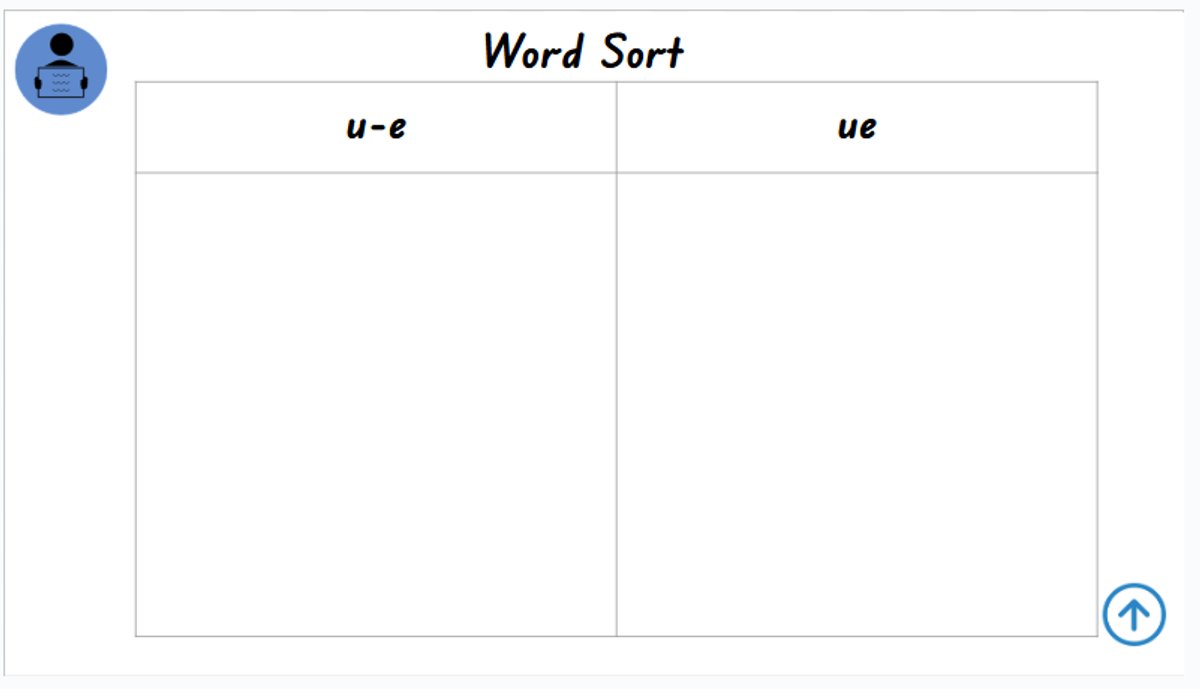Click inside the empty ue column
Screen dimensions: 1200x689
pyautogui.click(x=857, y=400)
